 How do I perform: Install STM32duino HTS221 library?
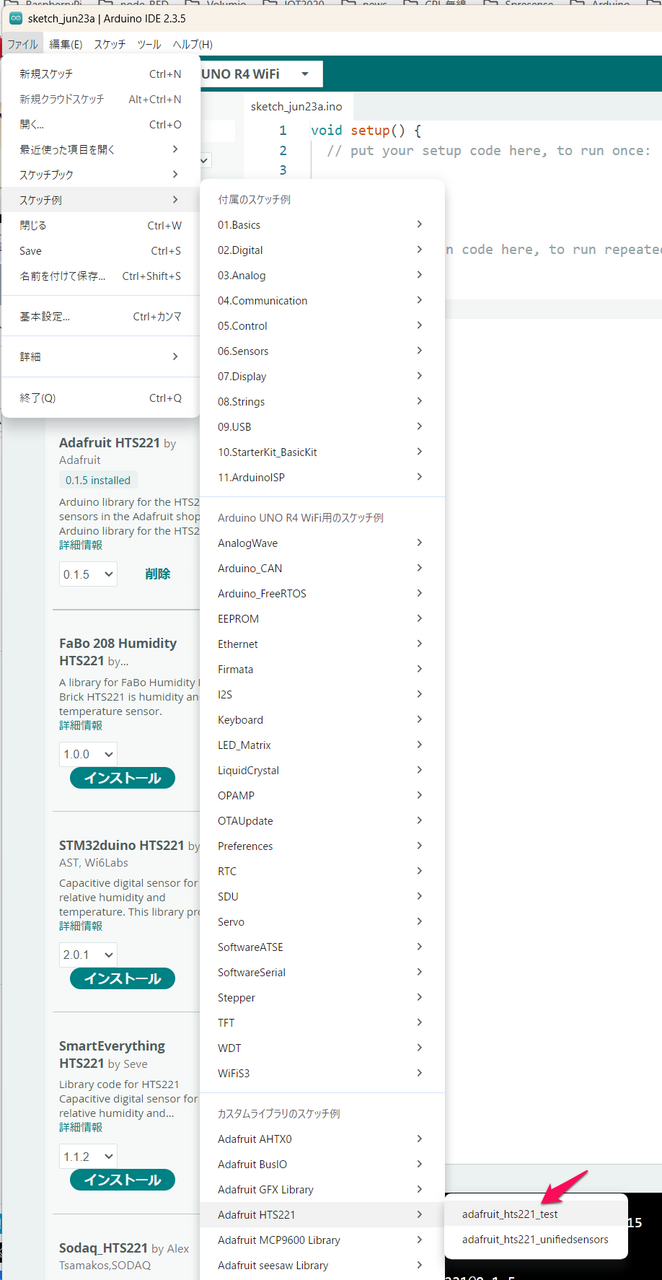coord(122,979)
